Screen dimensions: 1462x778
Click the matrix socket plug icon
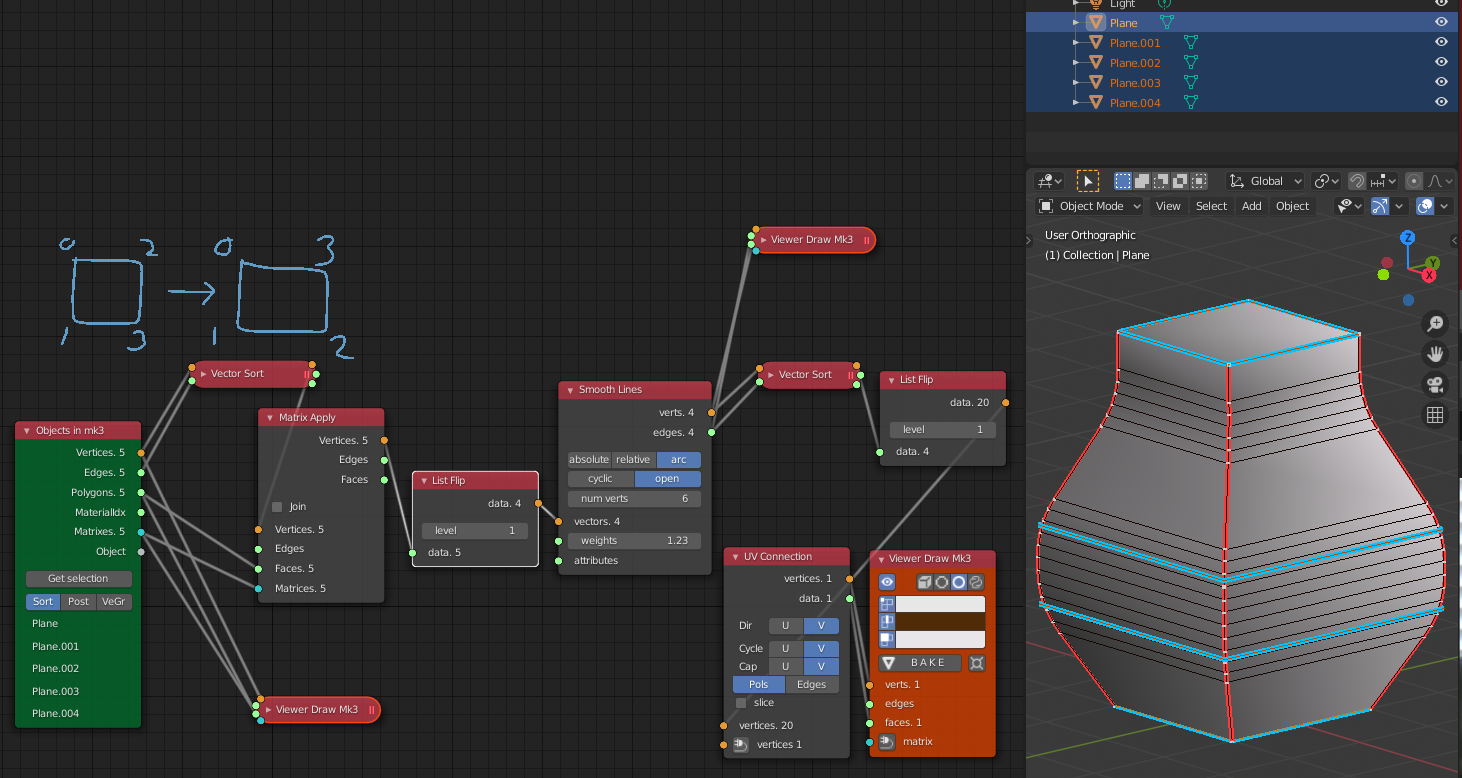tap(887, 742)
